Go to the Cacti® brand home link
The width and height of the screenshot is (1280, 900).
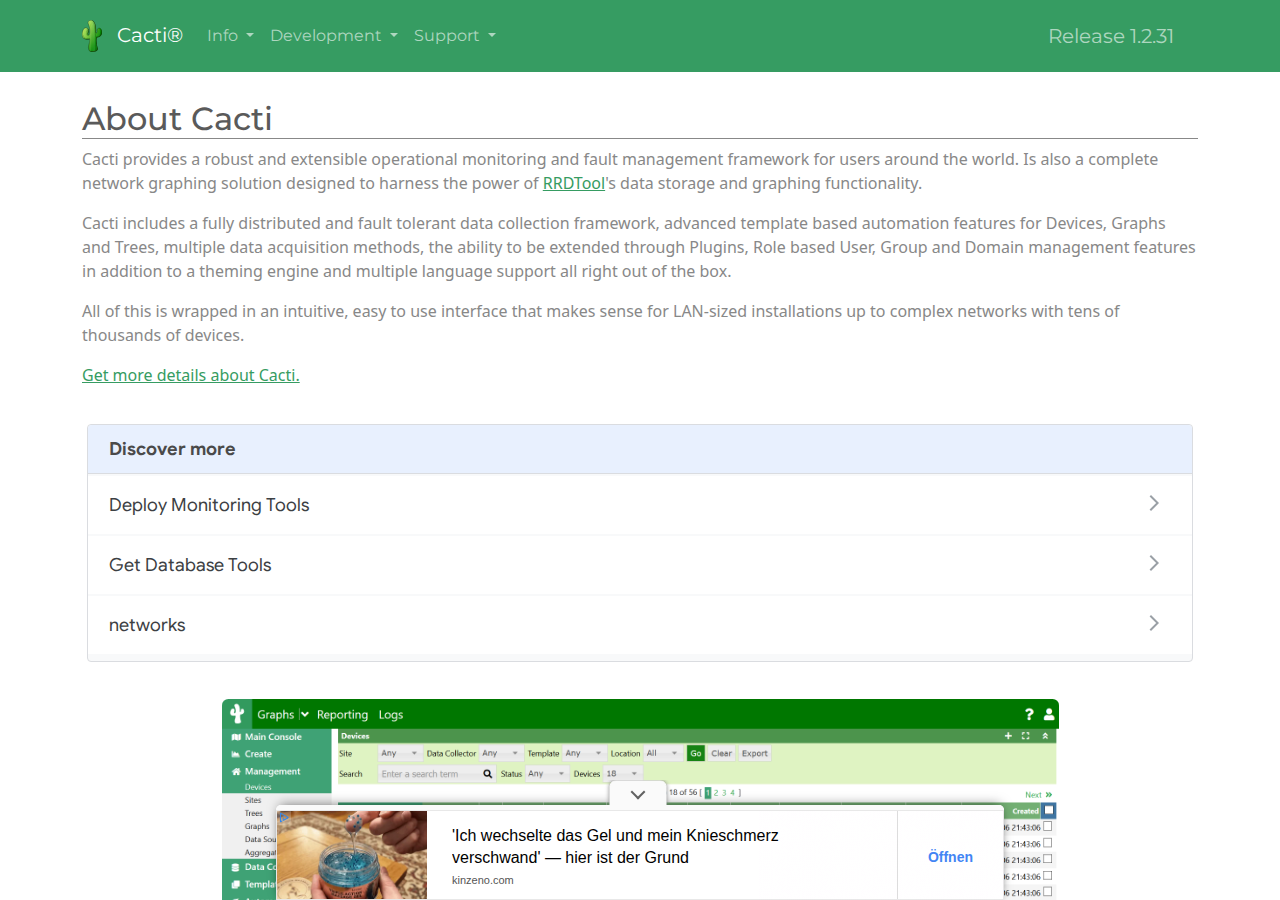tap(150, 36)
